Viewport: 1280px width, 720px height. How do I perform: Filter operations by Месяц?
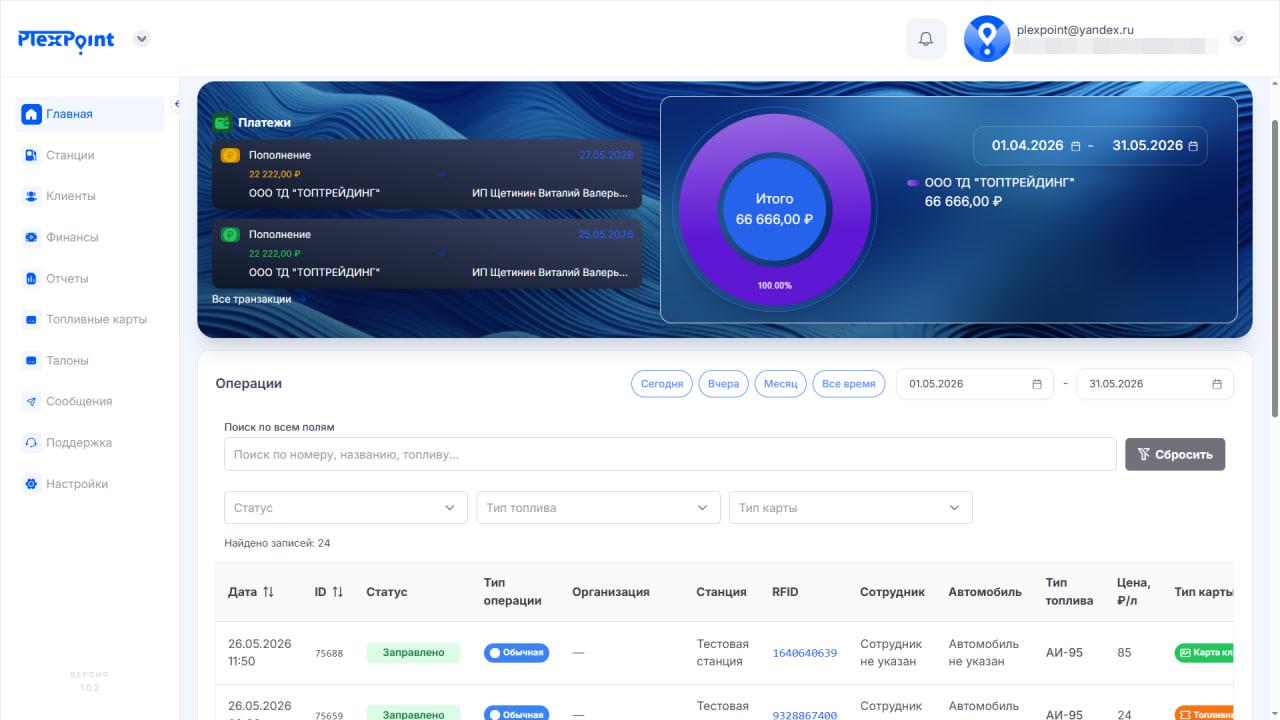click(781, 384)
